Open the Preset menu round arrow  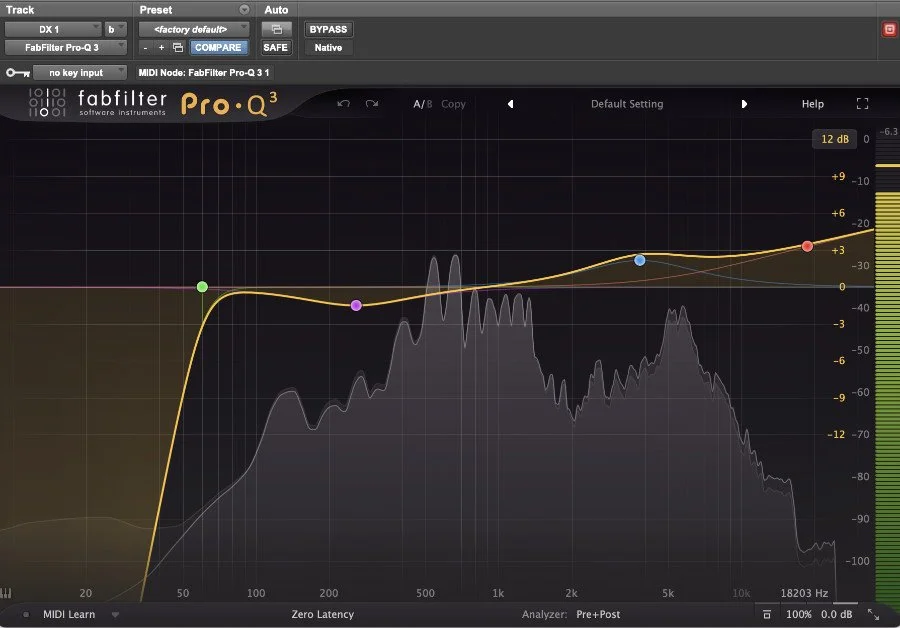(x=245, y=10)
